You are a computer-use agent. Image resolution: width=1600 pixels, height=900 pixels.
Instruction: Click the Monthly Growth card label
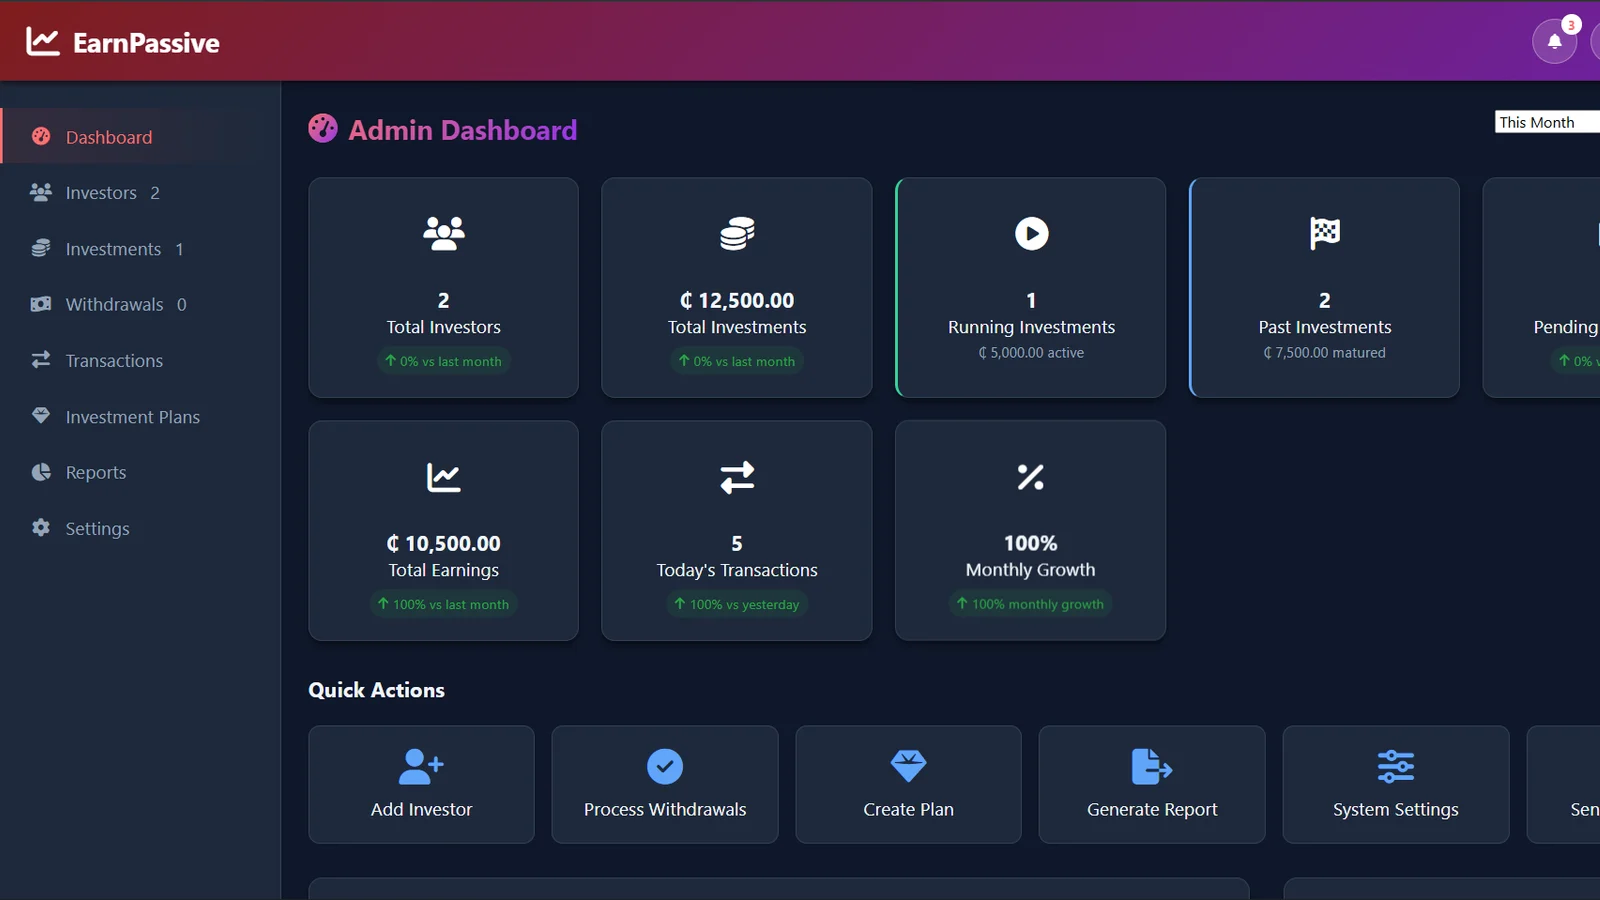[x=1031, y=570]
